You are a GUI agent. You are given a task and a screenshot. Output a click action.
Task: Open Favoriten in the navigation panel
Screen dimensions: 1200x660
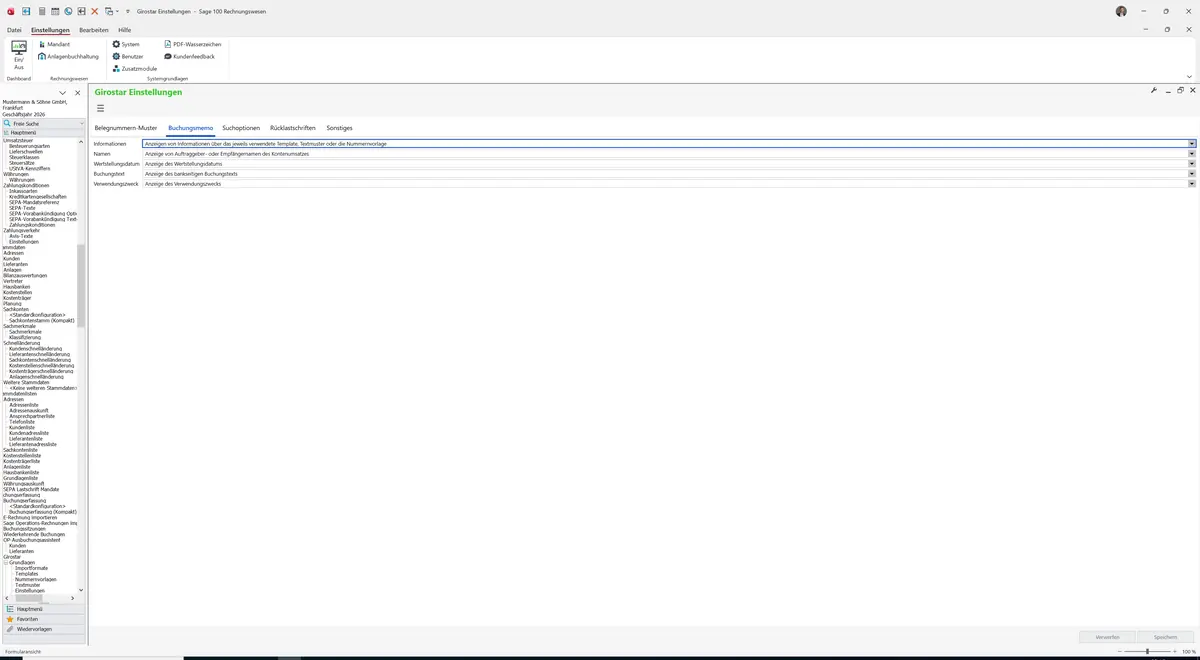42,618
